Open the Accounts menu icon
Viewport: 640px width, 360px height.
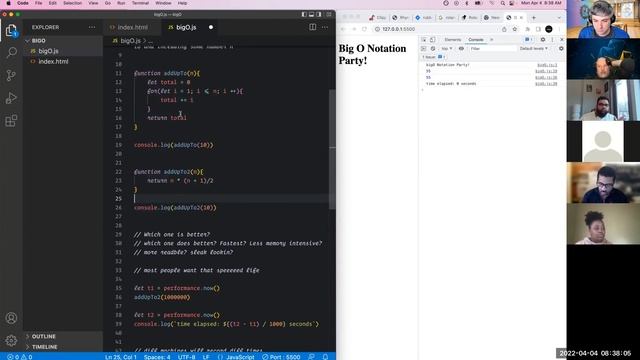11,318
